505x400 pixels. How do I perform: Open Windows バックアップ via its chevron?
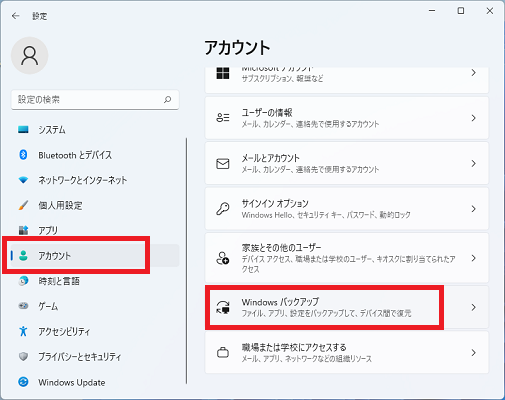tap(473, 307)
